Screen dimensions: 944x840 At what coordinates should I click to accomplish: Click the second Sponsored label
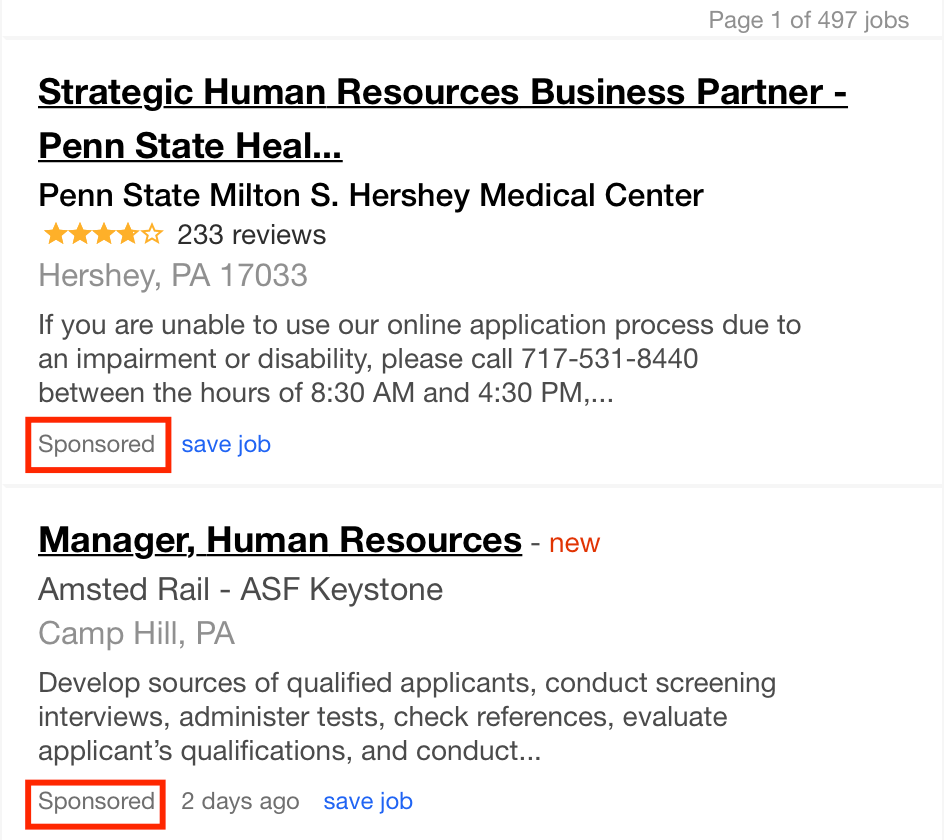[96, 801]
